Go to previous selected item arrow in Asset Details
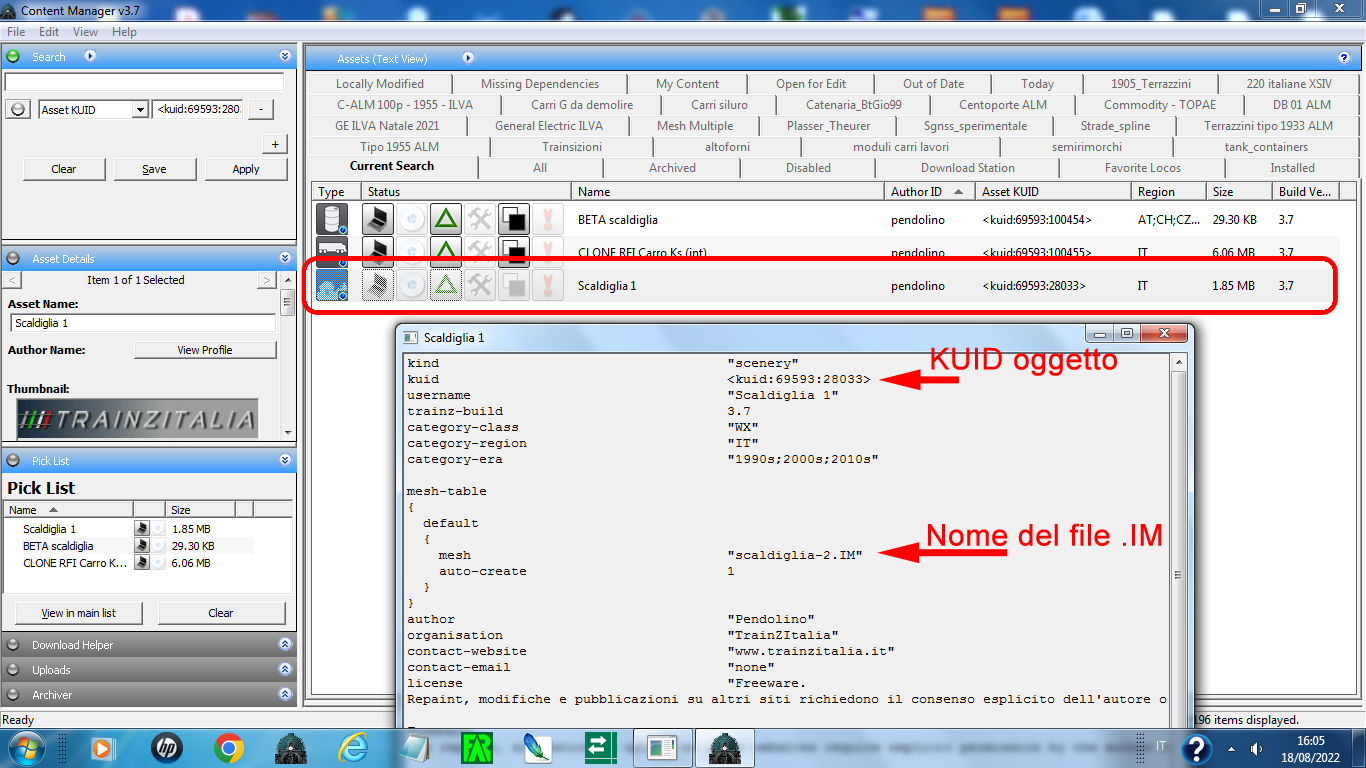Screen dimensions: 1366x768 pyautogui.click(x=12, y=280)
